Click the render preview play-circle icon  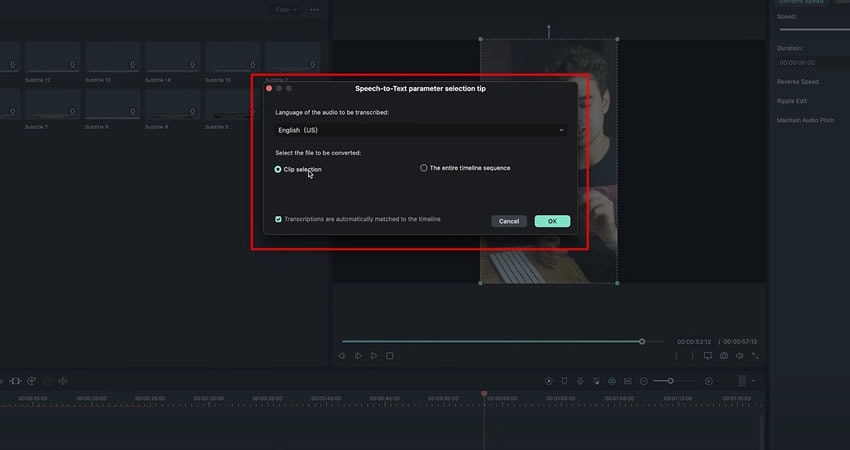tap(549, 381)
